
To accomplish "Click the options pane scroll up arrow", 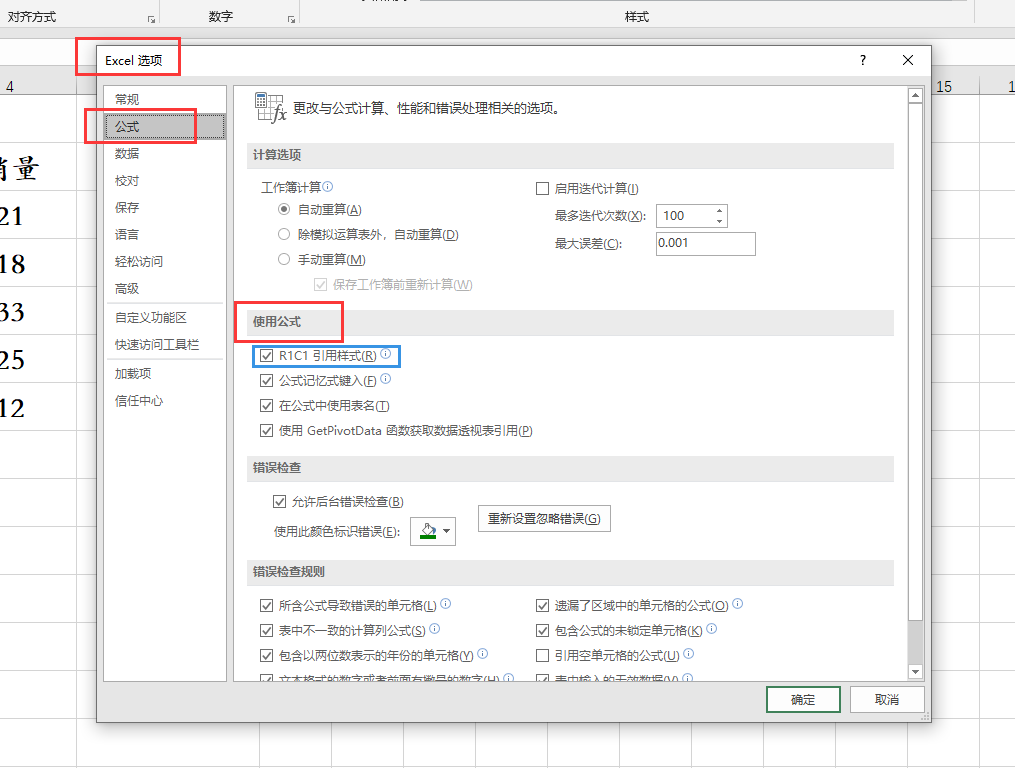I will 915,96.
